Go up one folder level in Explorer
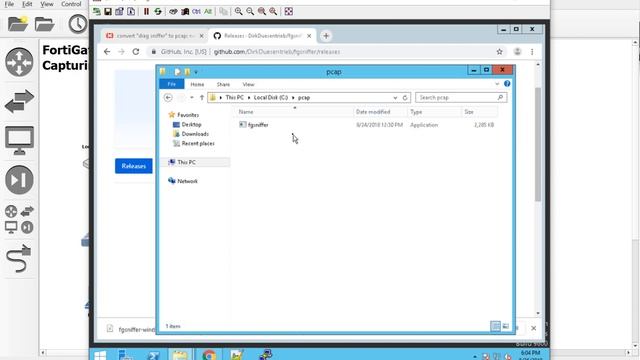 (x=202, y=98)
